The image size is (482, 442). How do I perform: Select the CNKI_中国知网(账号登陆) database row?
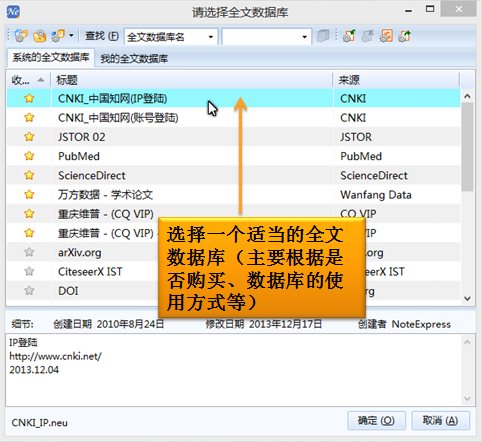(x=233, y=118)
